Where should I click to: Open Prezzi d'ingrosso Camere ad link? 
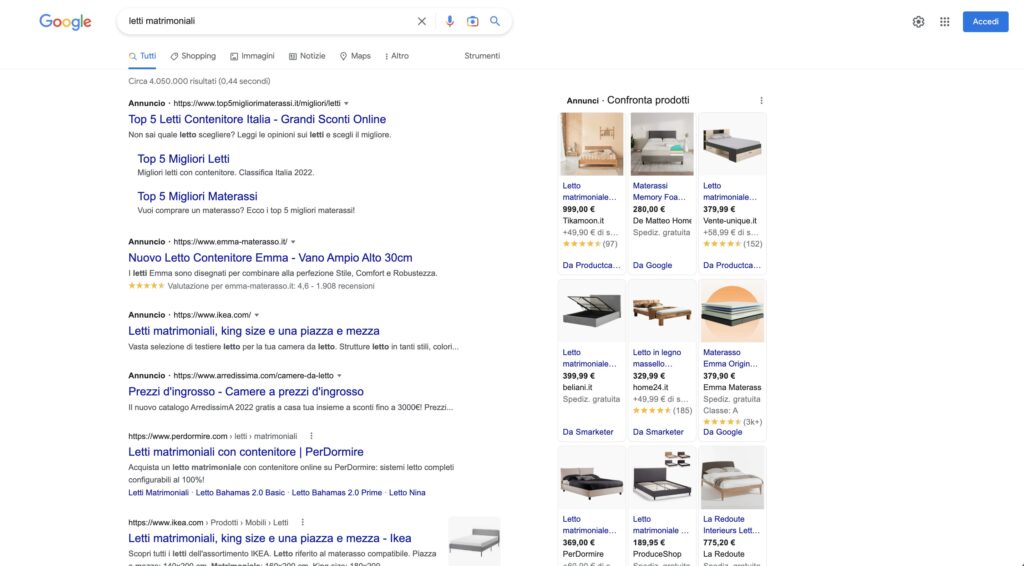[x=246, y=392]
